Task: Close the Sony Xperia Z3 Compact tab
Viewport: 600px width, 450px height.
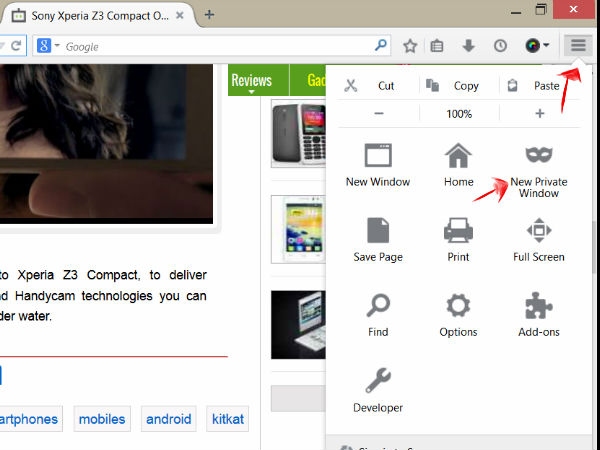Action: pos(179,15)
